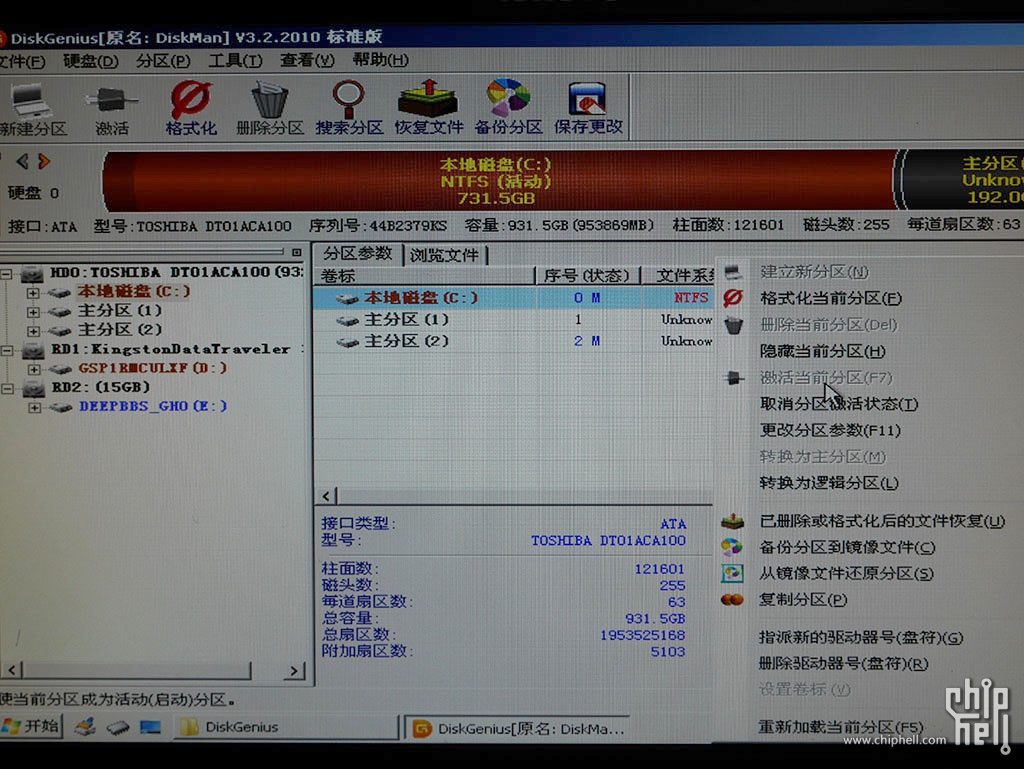The width and height of the screenshot is (1024, 769).
Task: Choose 隐藏当前分区(H) from context menu
Action: click(822, 351)
